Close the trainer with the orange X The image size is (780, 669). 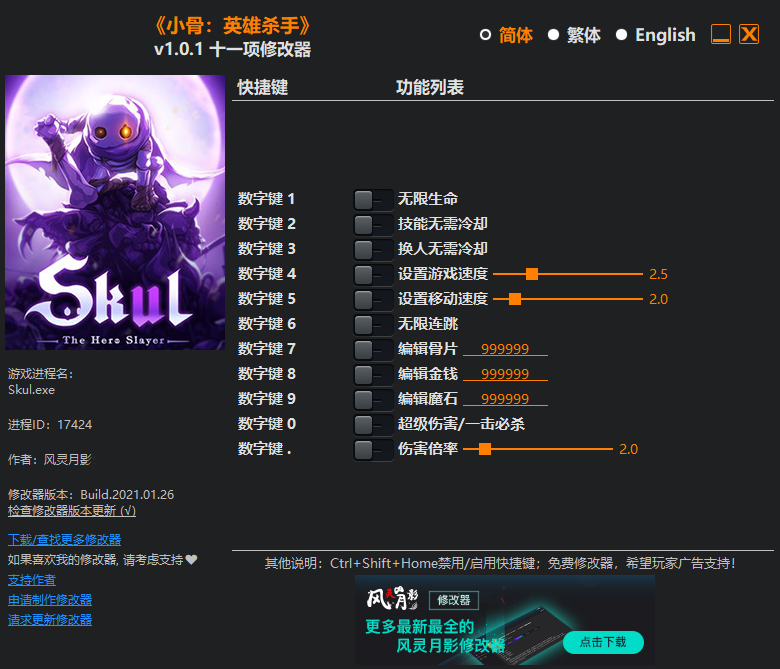[749, 35]
